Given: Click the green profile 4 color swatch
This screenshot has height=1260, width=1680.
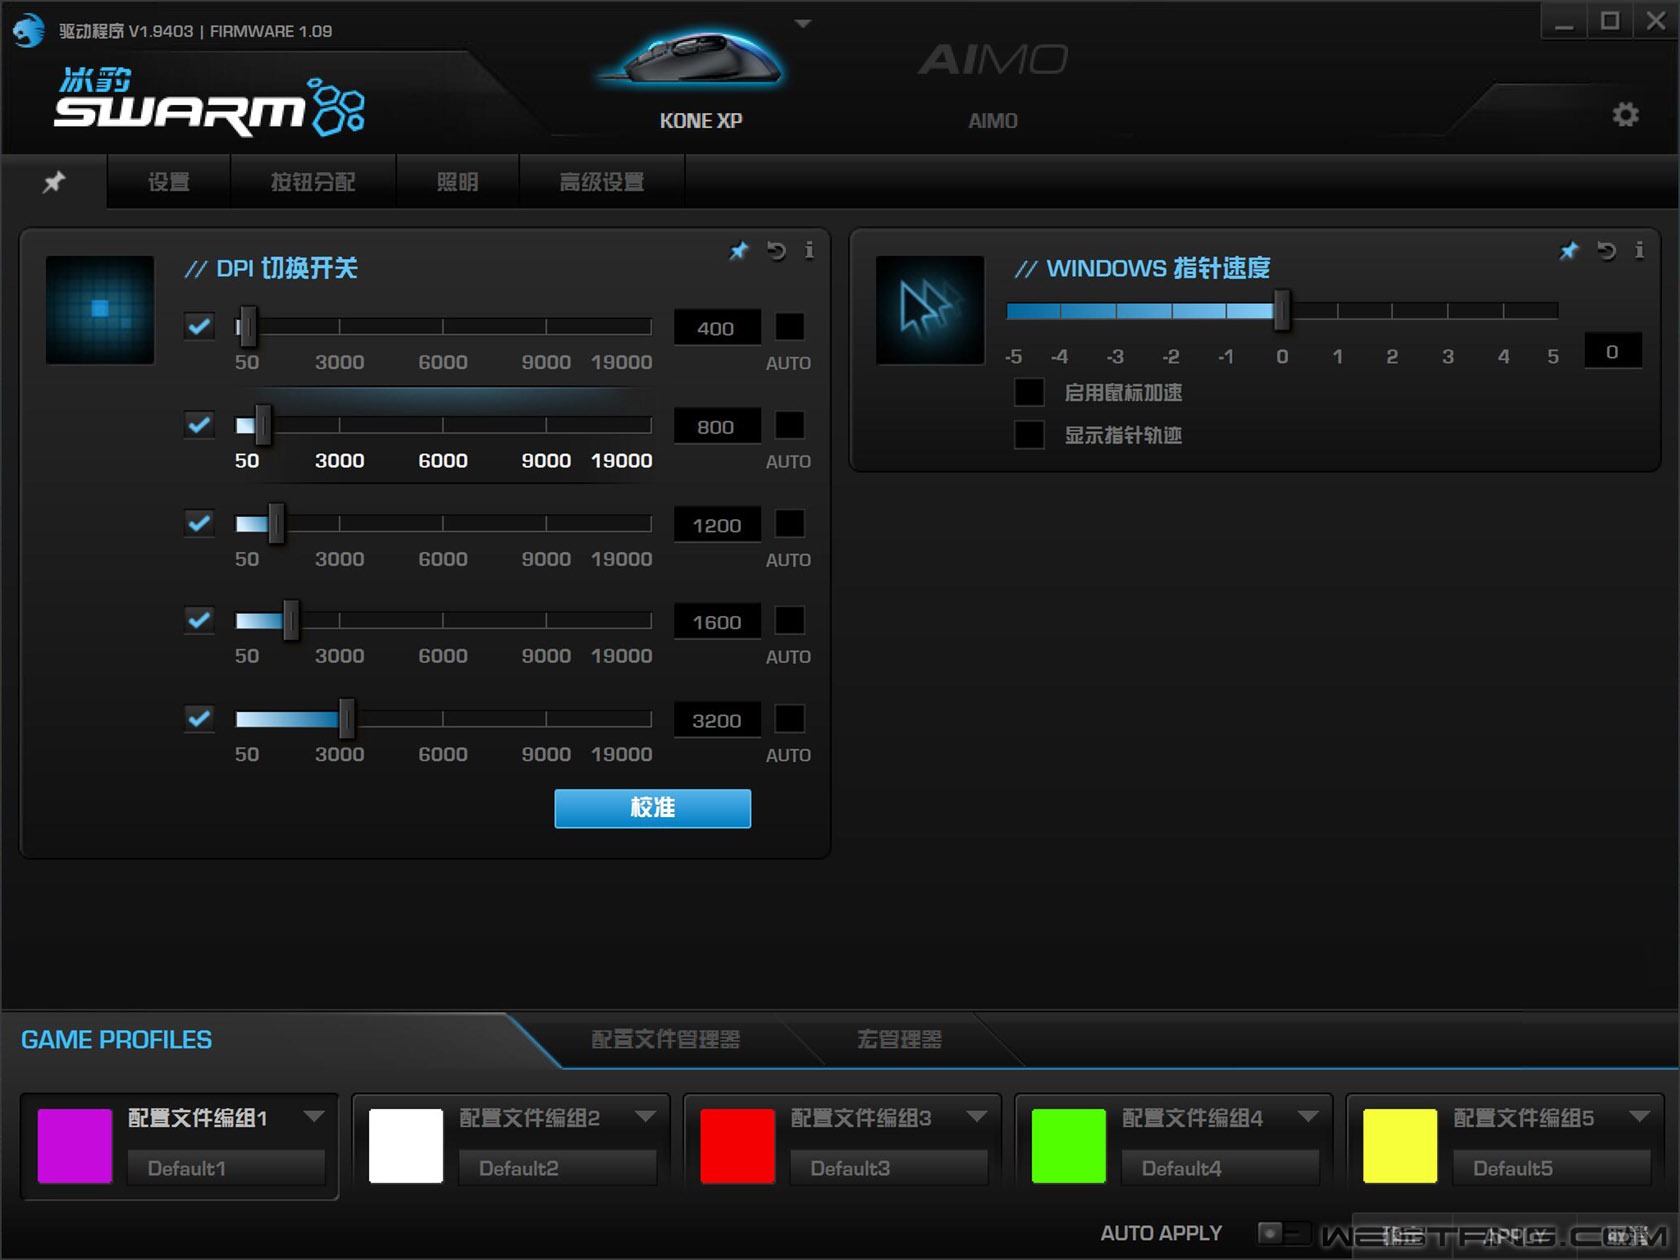Looking at the screenshot, I should tap(1069, 1146).
